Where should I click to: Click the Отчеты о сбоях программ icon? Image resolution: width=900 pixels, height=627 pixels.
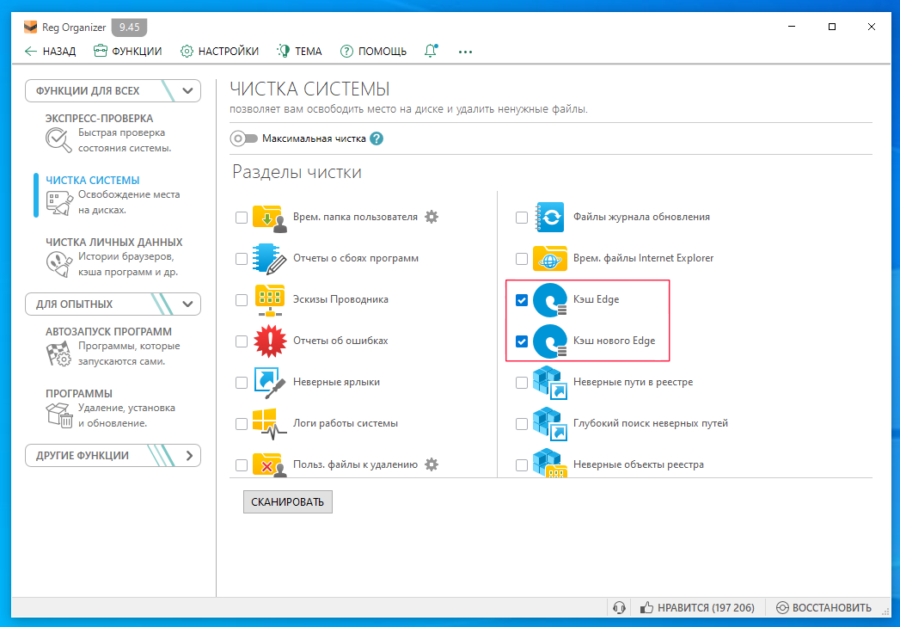point(269,259)
